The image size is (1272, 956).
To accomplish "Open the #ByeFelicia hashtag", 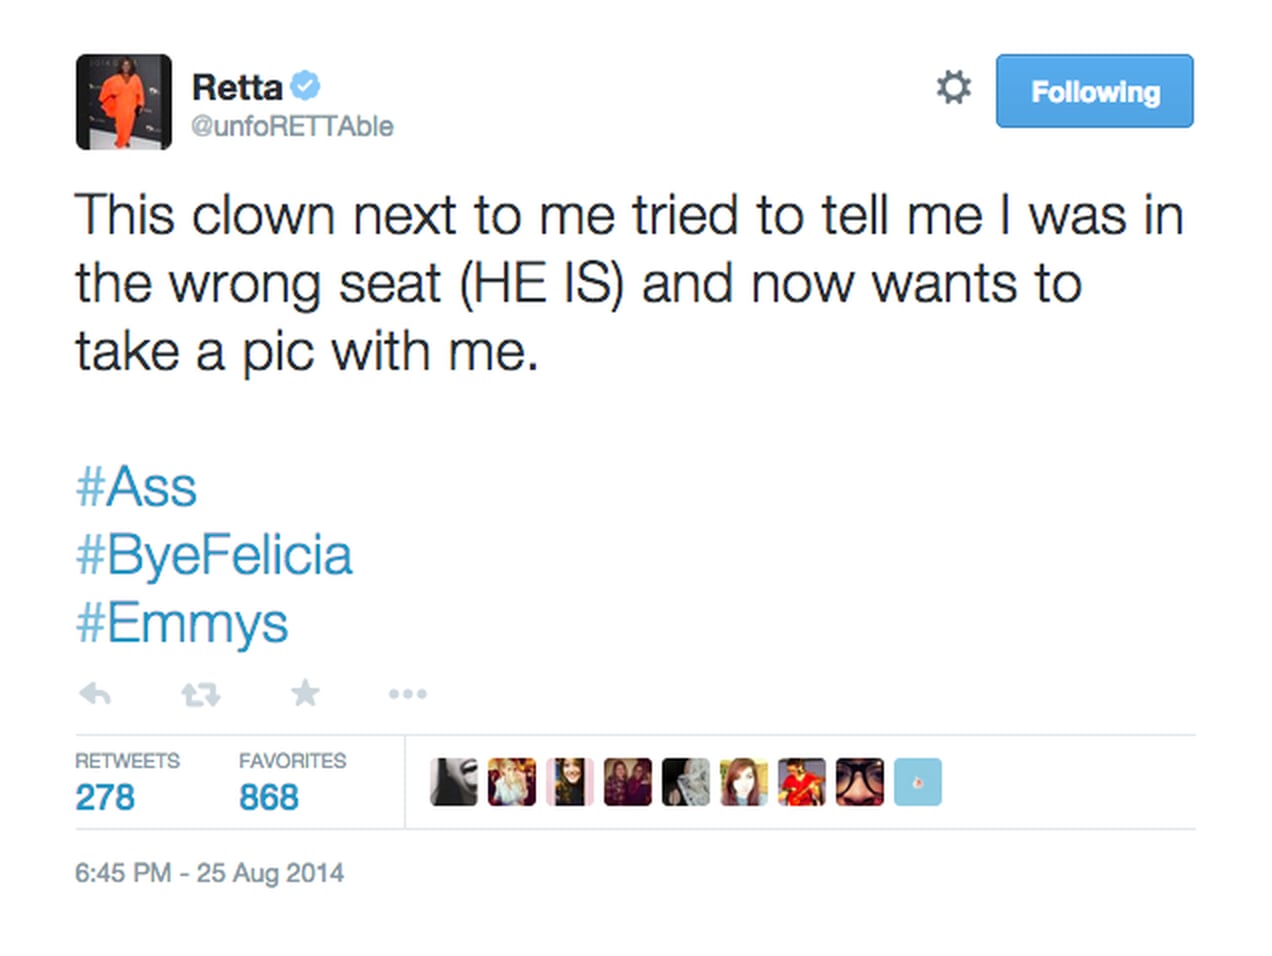I will click(x=213, y=555).
